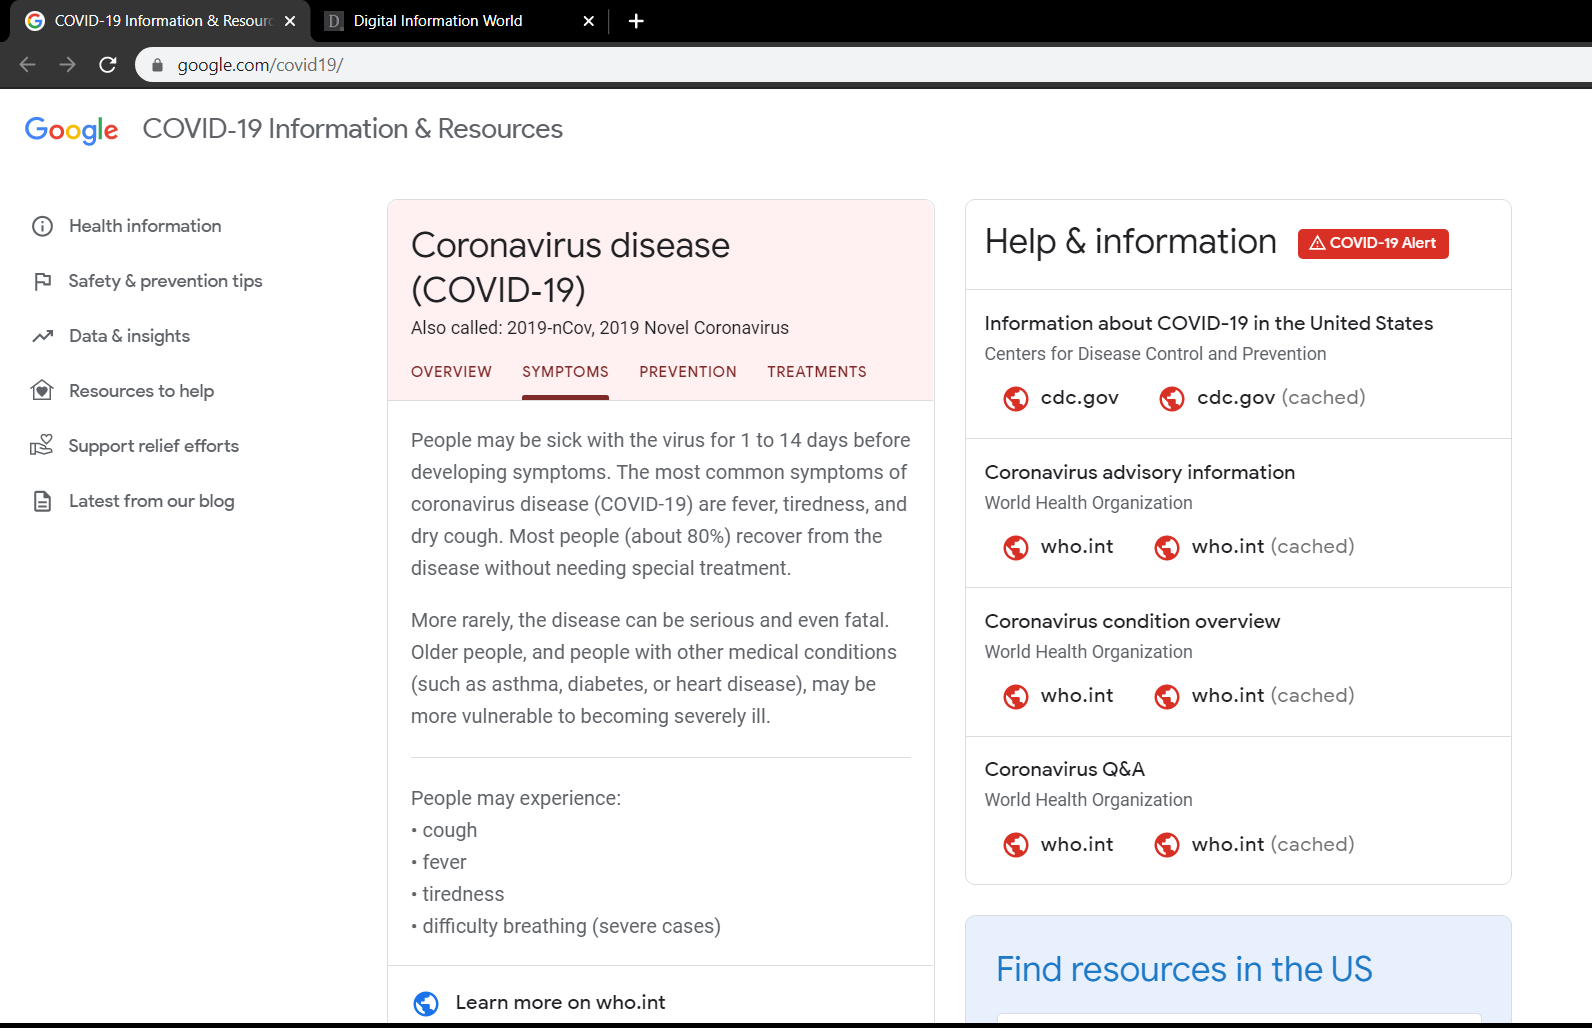Go to Resources to help

tap(141, 391)
